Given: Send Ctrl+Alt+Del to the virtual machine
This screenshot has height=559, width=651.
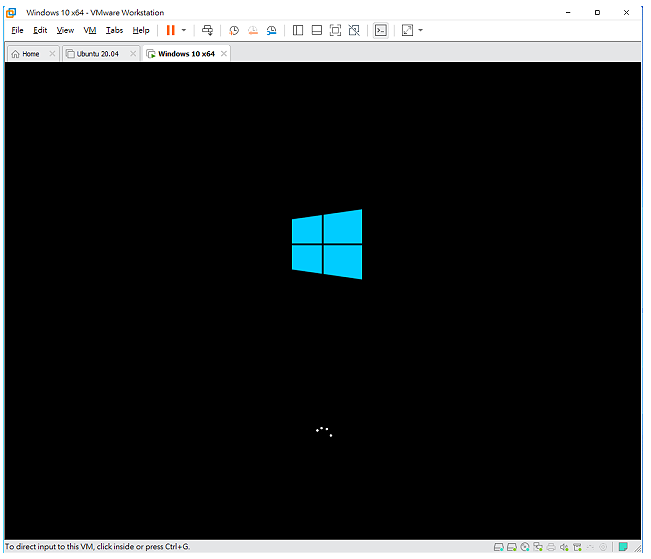Looking at the screenshot, I should [x=207, y=30].
